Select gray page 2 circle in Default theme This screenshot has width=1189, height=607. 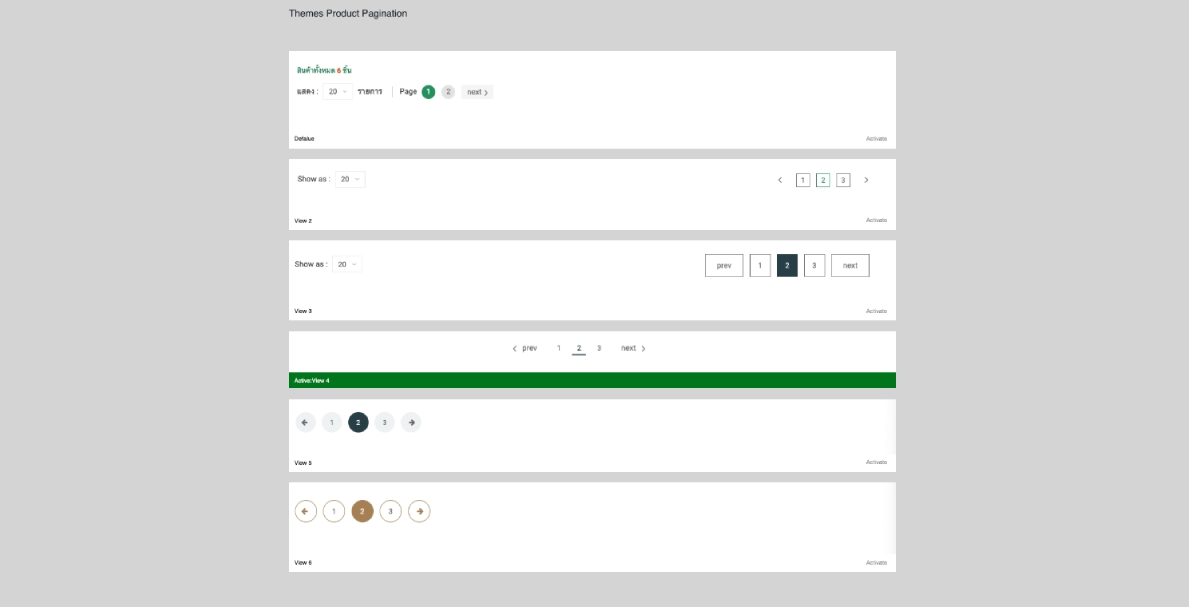click(x=448, y=92)
